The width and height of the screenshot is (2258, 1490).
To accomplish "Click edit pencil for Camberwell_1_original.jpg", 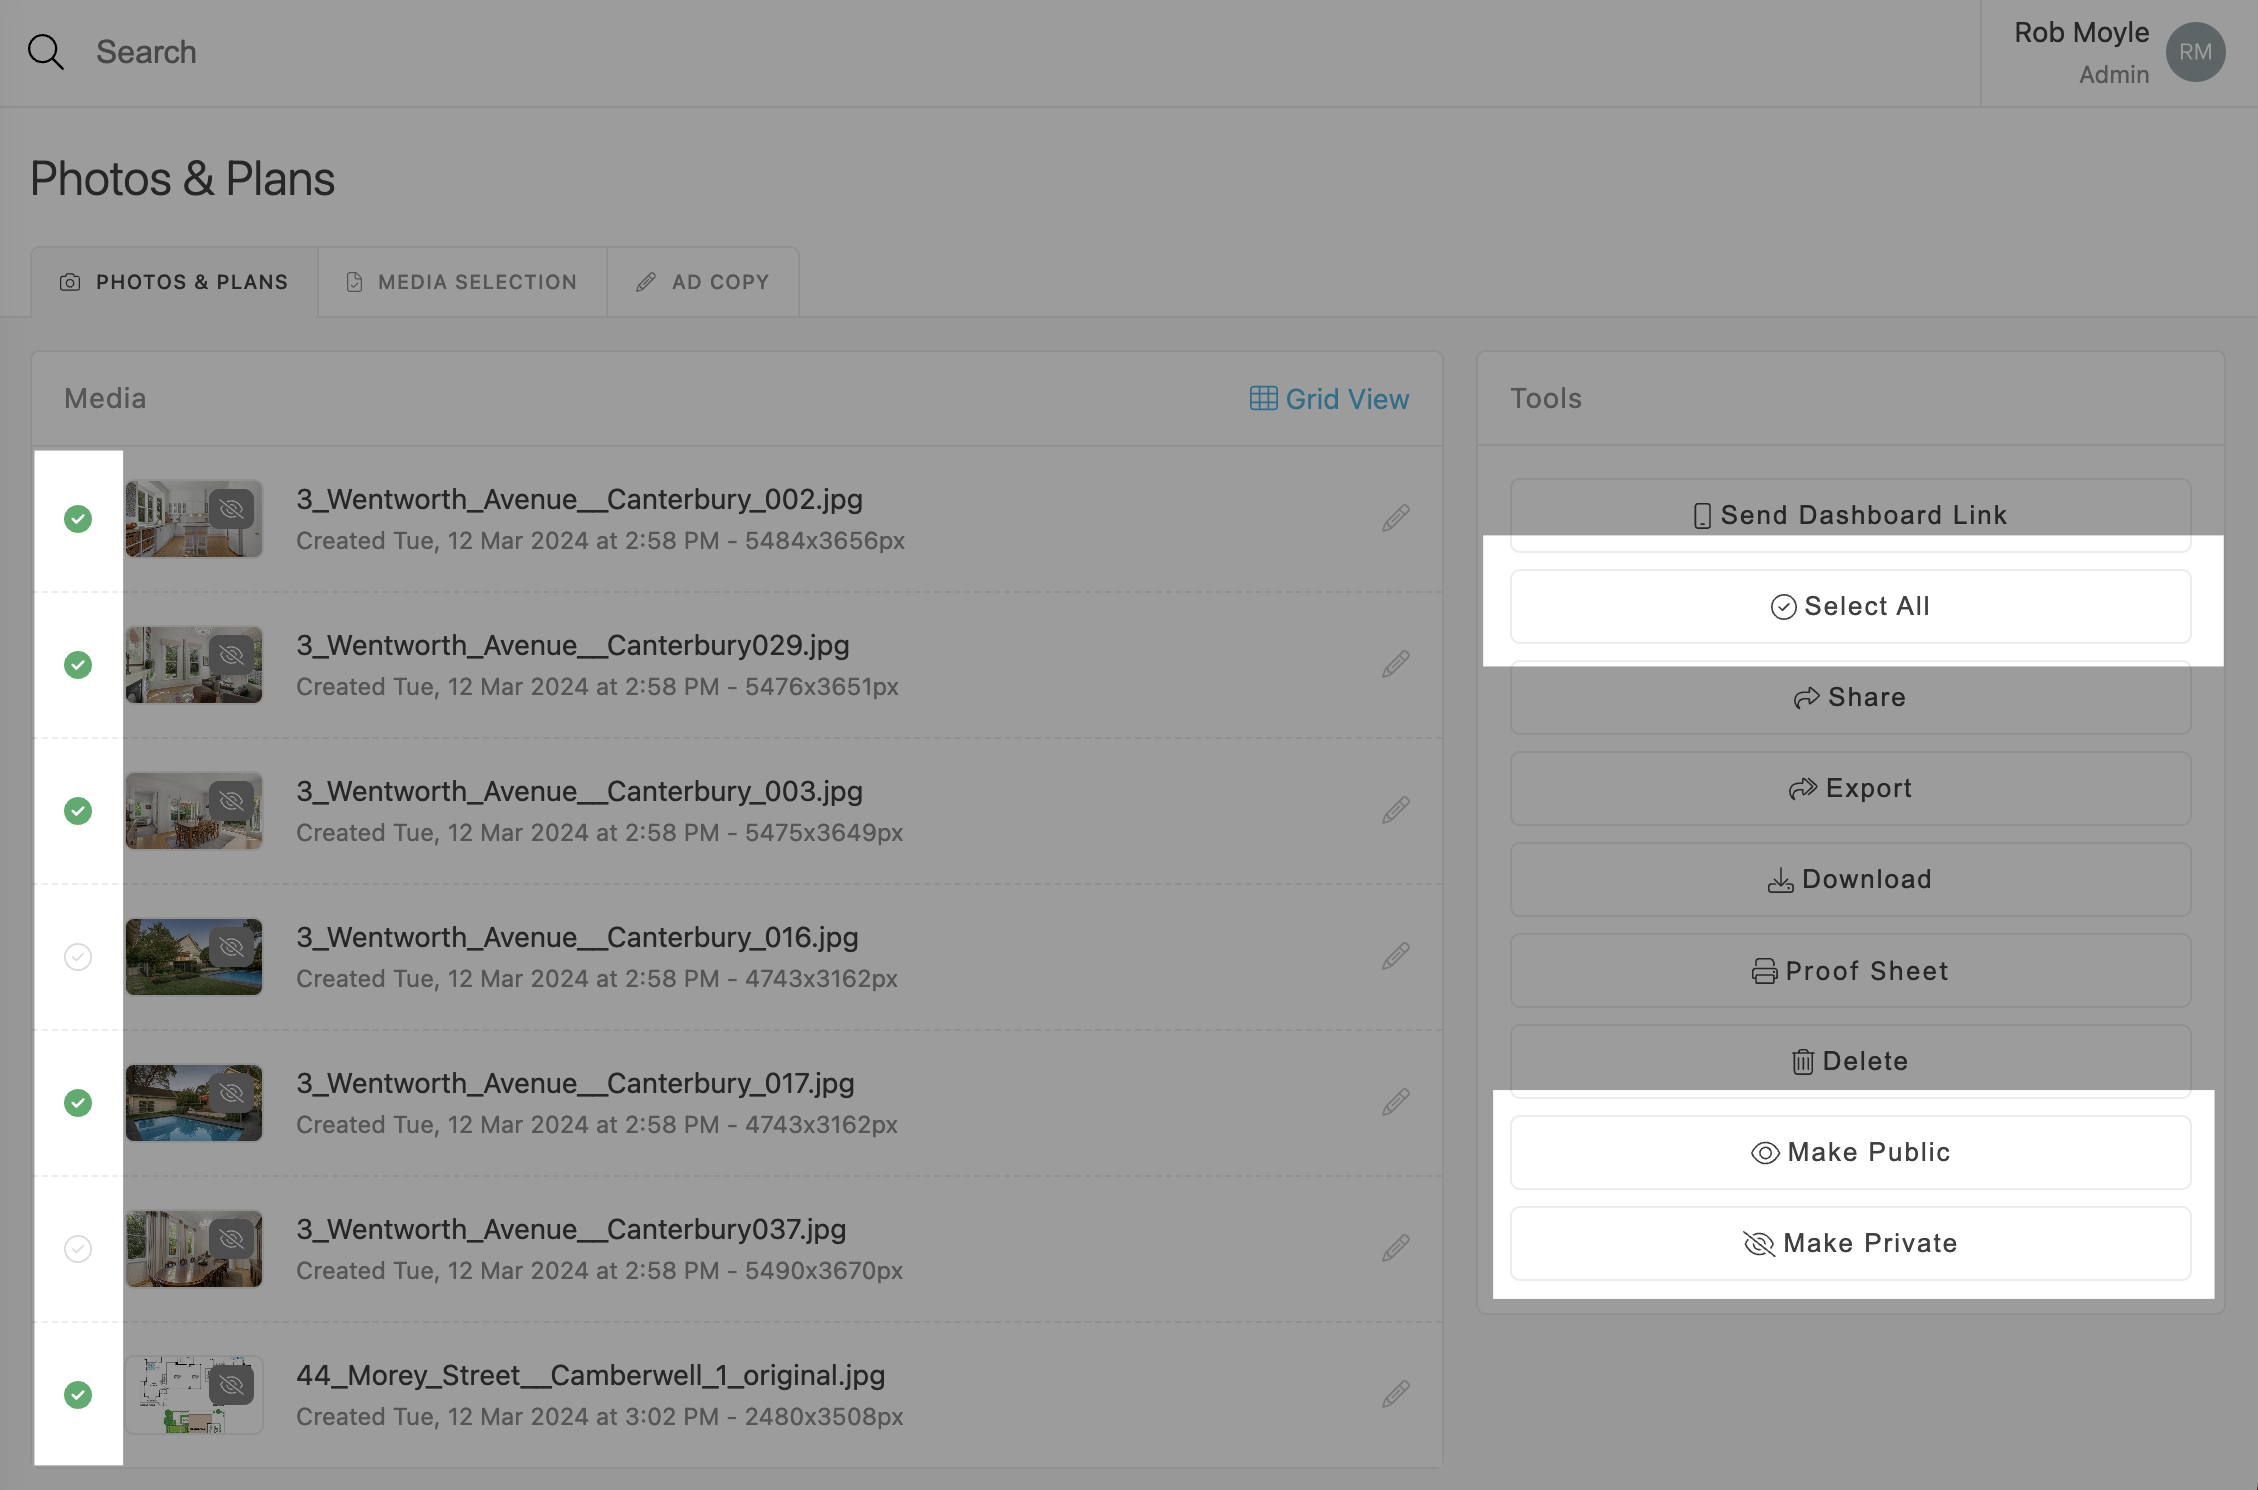I will pos(1396,1394).
